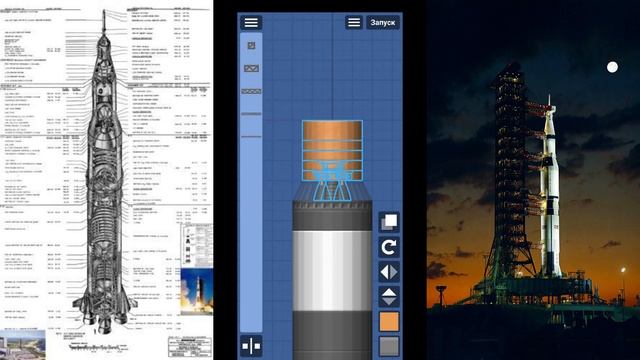Open the hamburger menu beside Запуск
Viewport: 640px width, 360px height.
point(354,22)
